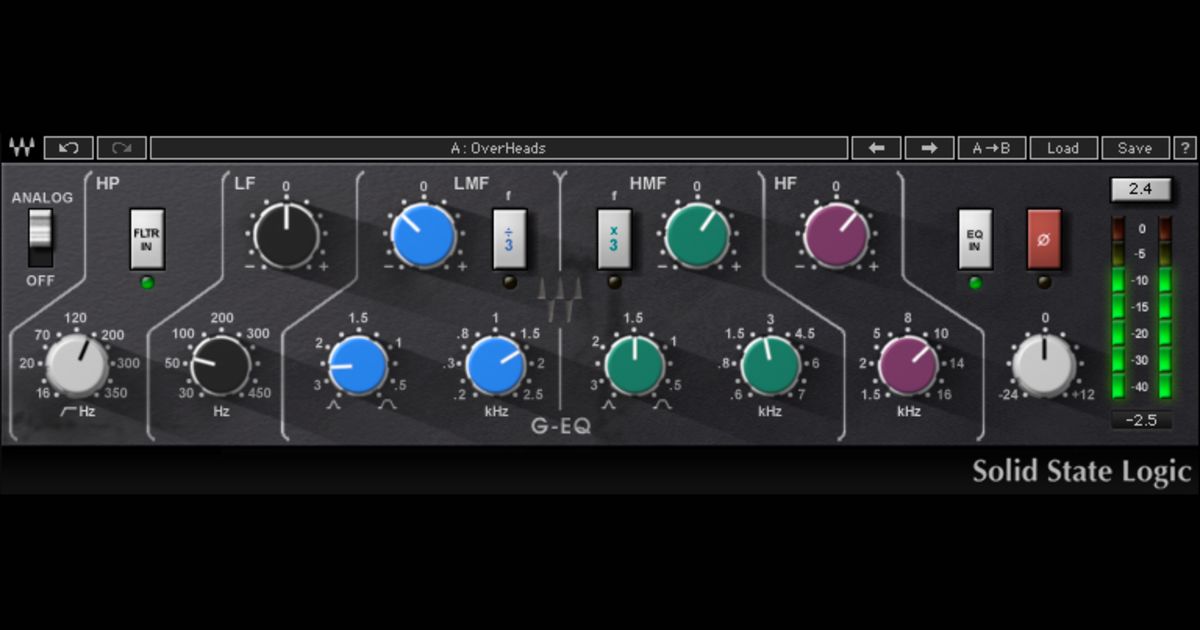Toggle the HMF x3 multiplier button

pos(614,239)
